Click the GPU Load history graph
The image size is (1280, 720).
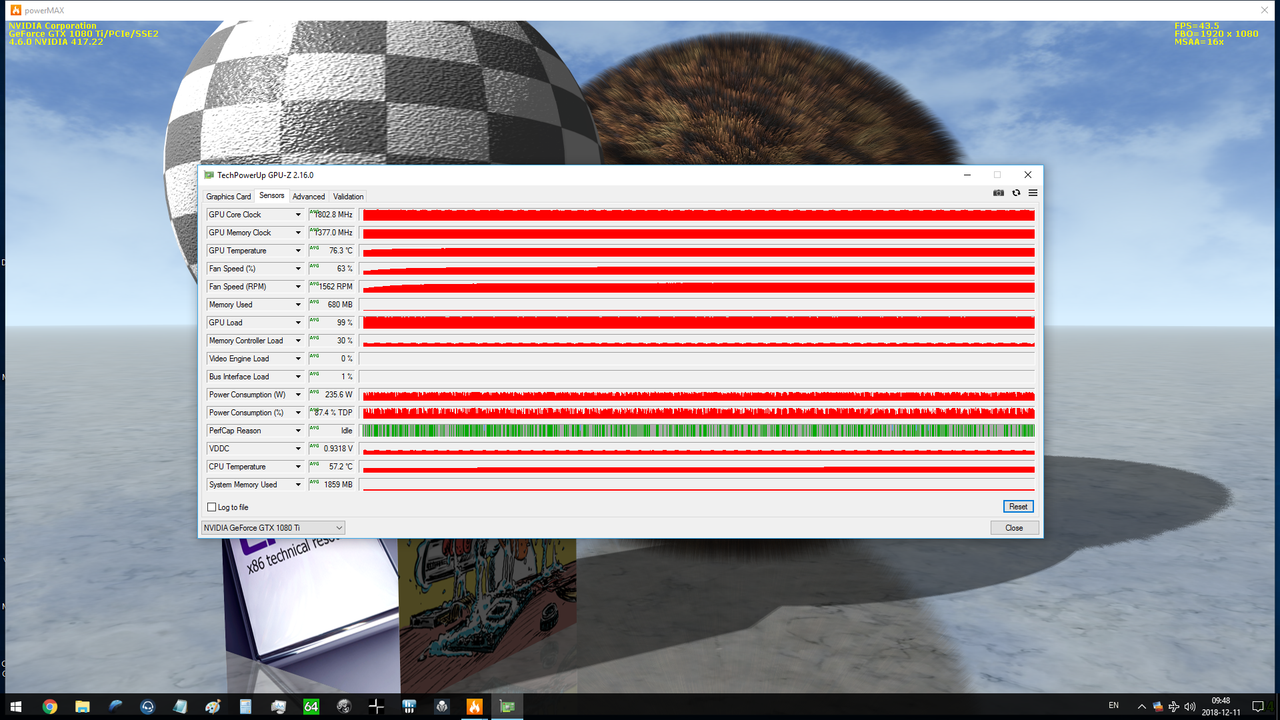coord(698,323)
